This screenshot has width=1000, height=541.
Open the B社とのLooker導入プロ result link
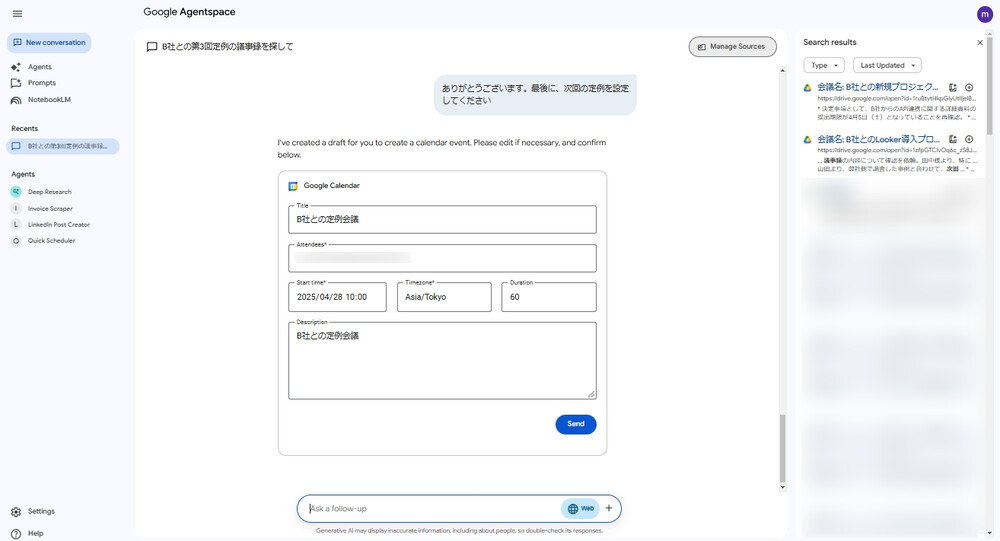pyautogui.click(x=878, y=139)
